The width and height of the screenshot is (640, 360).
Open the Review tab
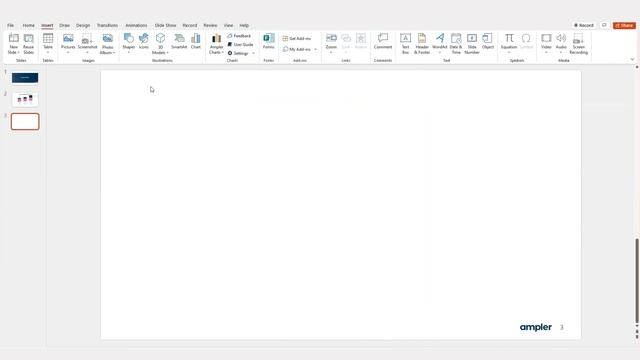pyautogui.click(x=211, y=25)
